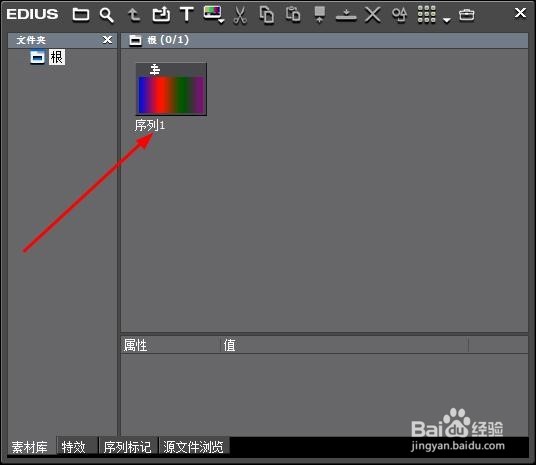Switch to the 素材库 tab
The image size is (536, 465).
[x=29, y=447]
